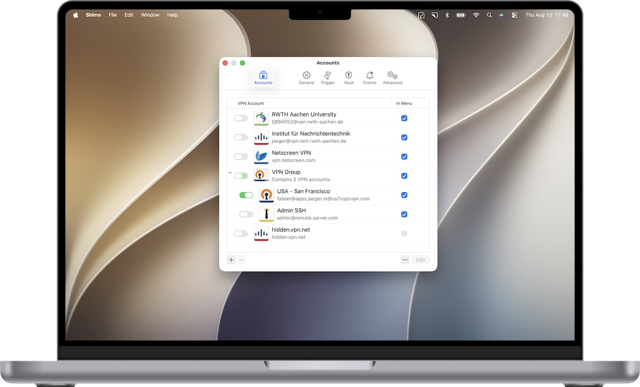Open the Events preferences tab
Viewport: 640px width, 387px height.
coord(369,77)
